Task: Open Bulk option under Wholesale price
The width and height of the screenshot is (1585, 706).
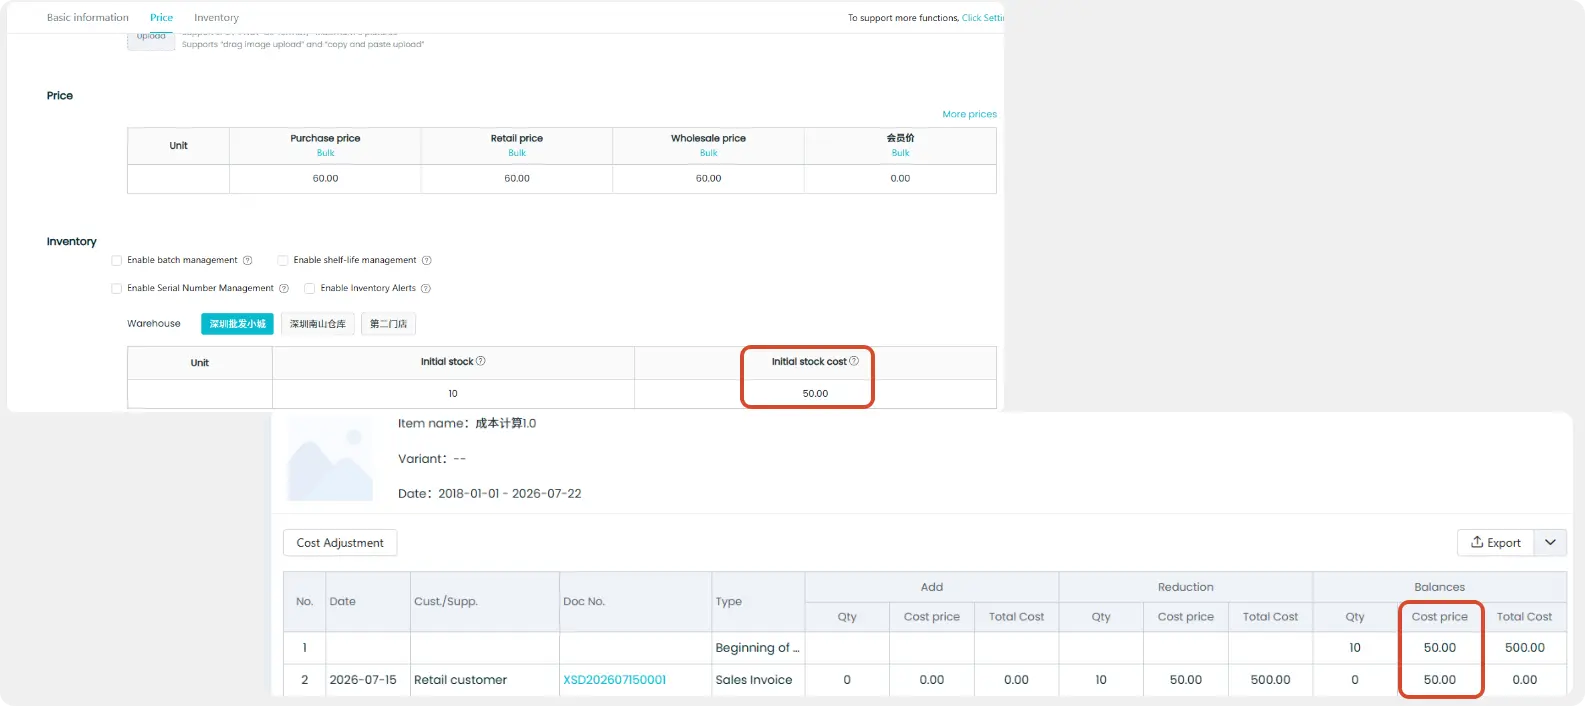Action: [709, 153]
